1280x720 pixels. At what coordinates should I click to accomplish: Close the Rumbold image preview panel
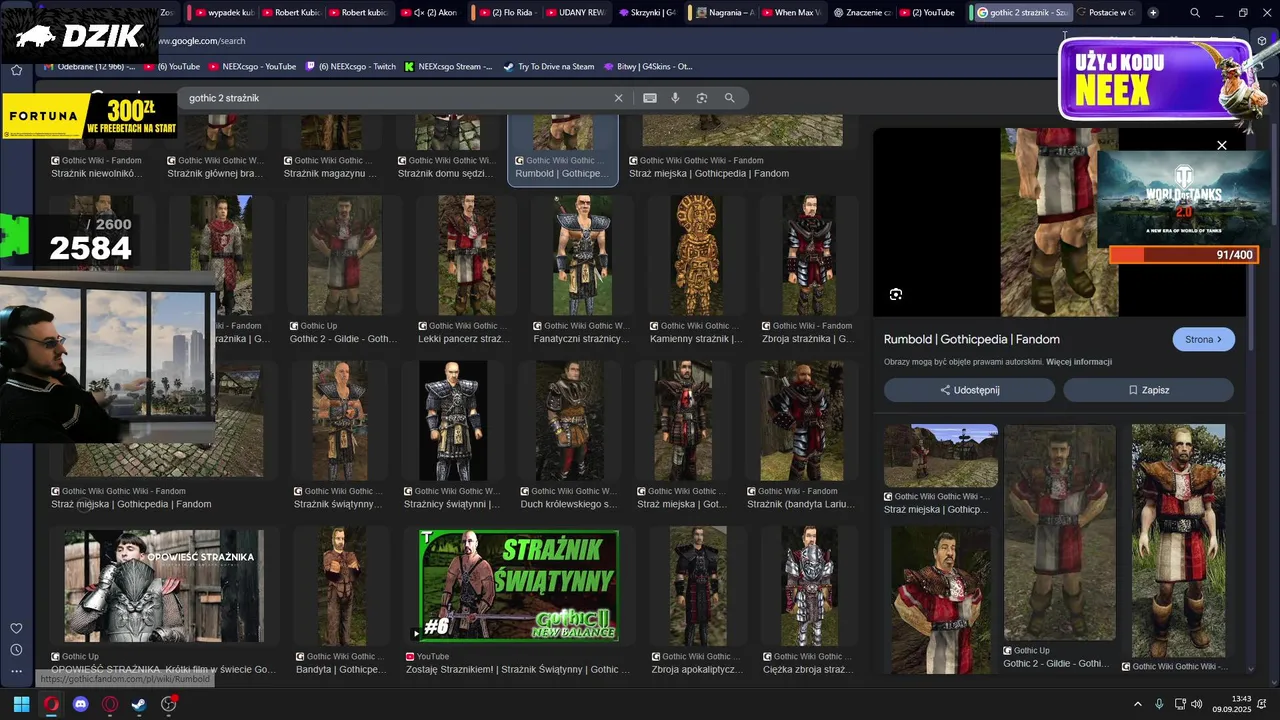(1221, 145)
